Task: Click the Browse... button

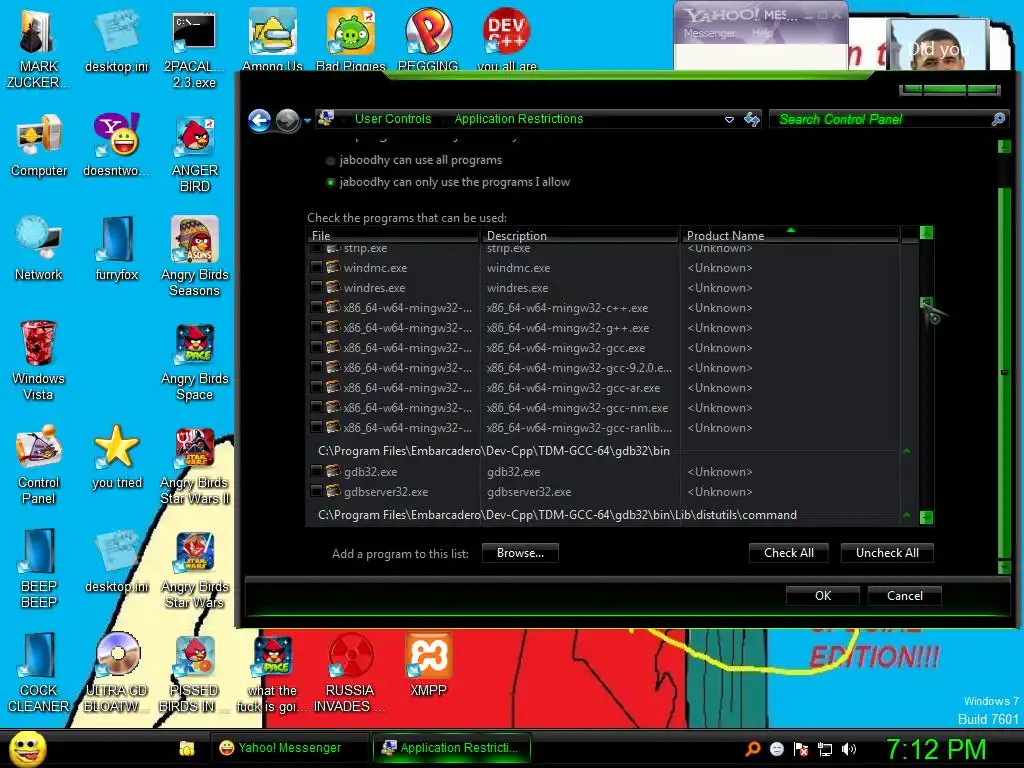Action: click(520, 553)
